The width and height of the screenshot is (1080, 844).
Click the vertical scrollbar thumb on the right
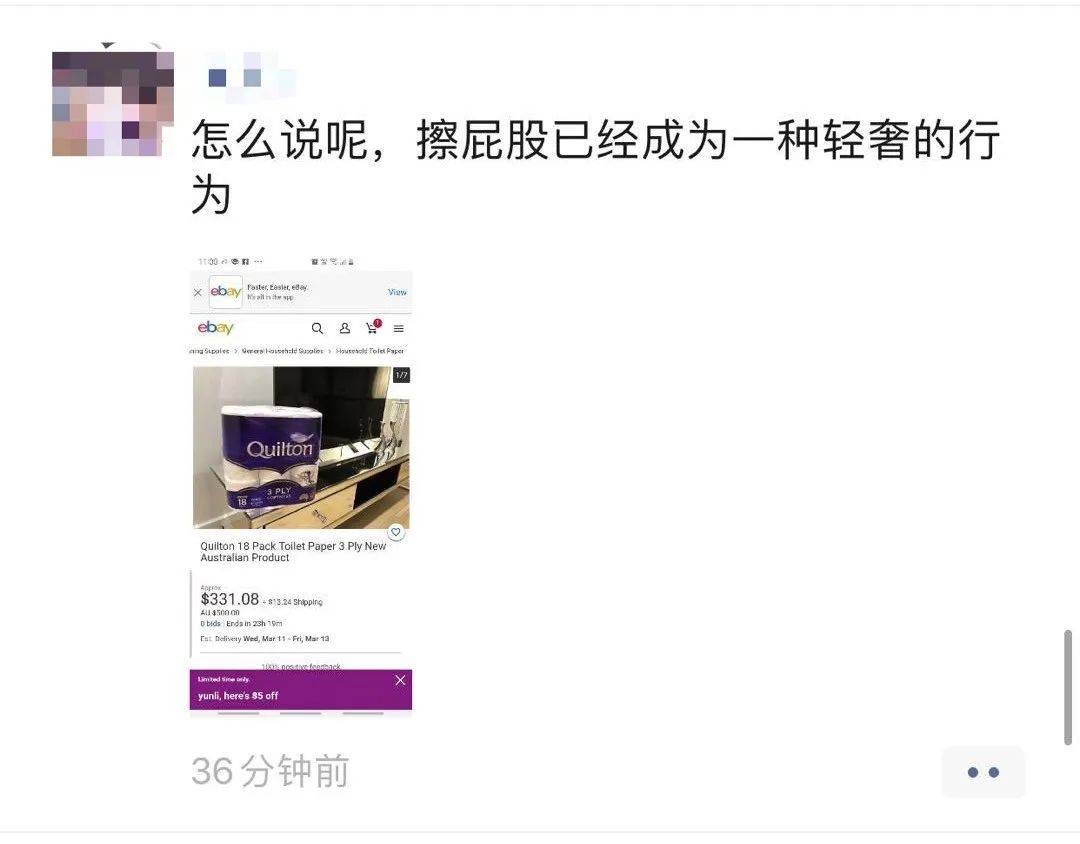tap(1068, 687)
